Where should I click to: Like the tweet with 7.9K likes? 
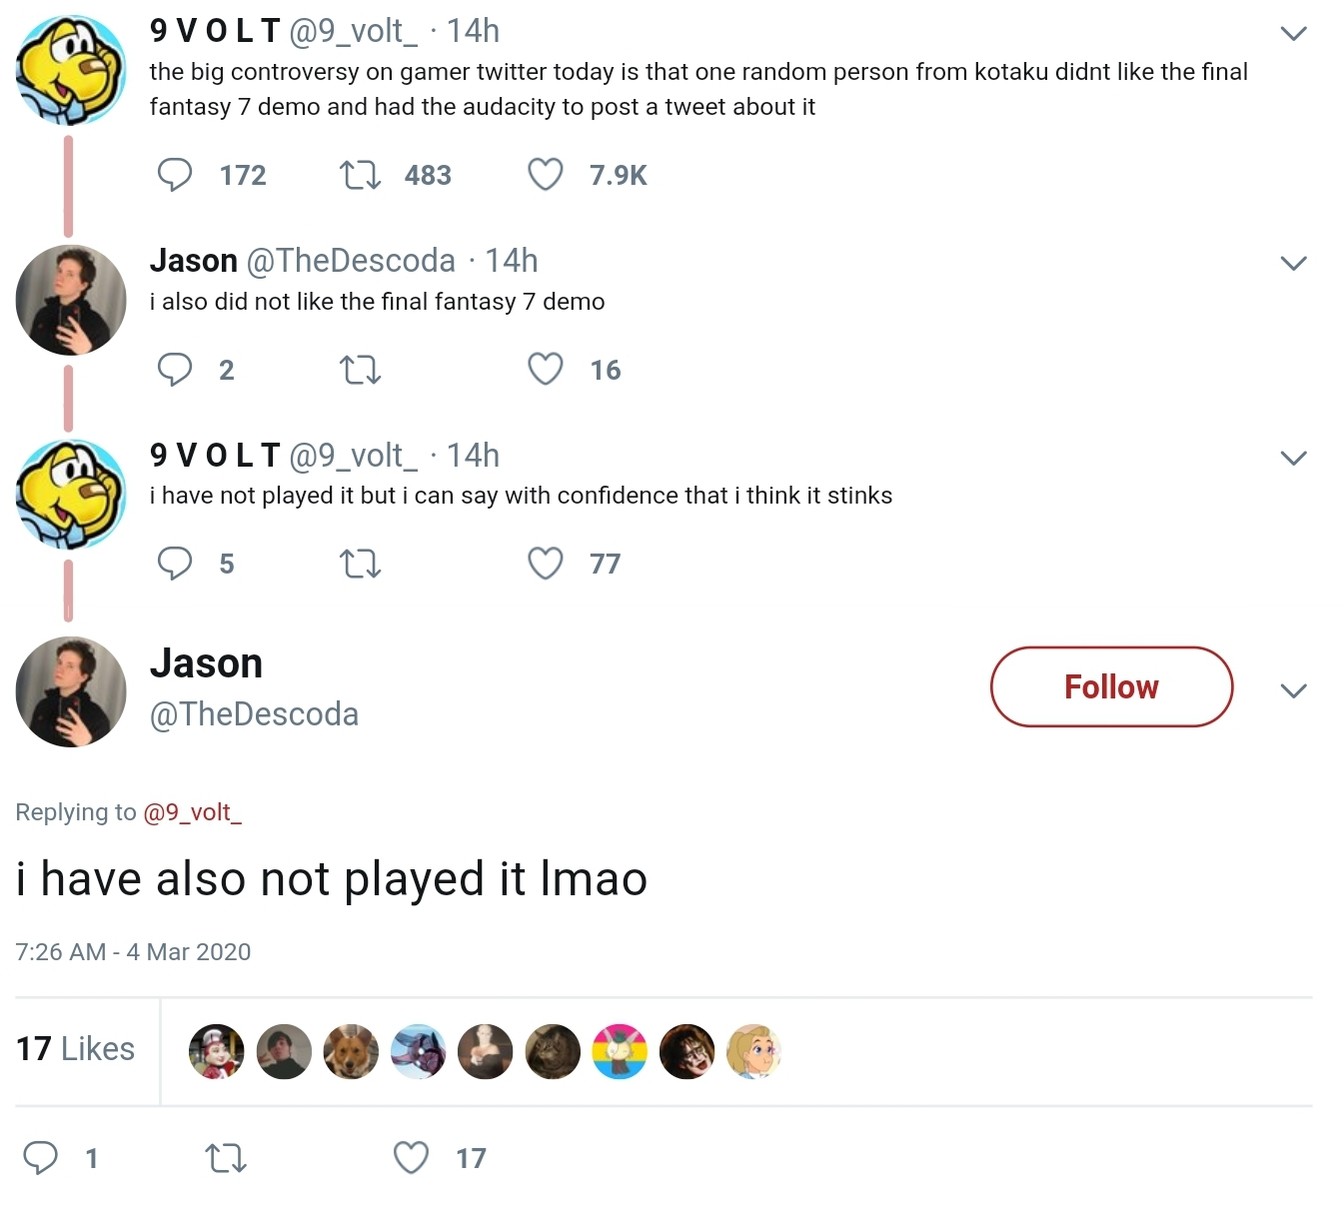(545, 175)
